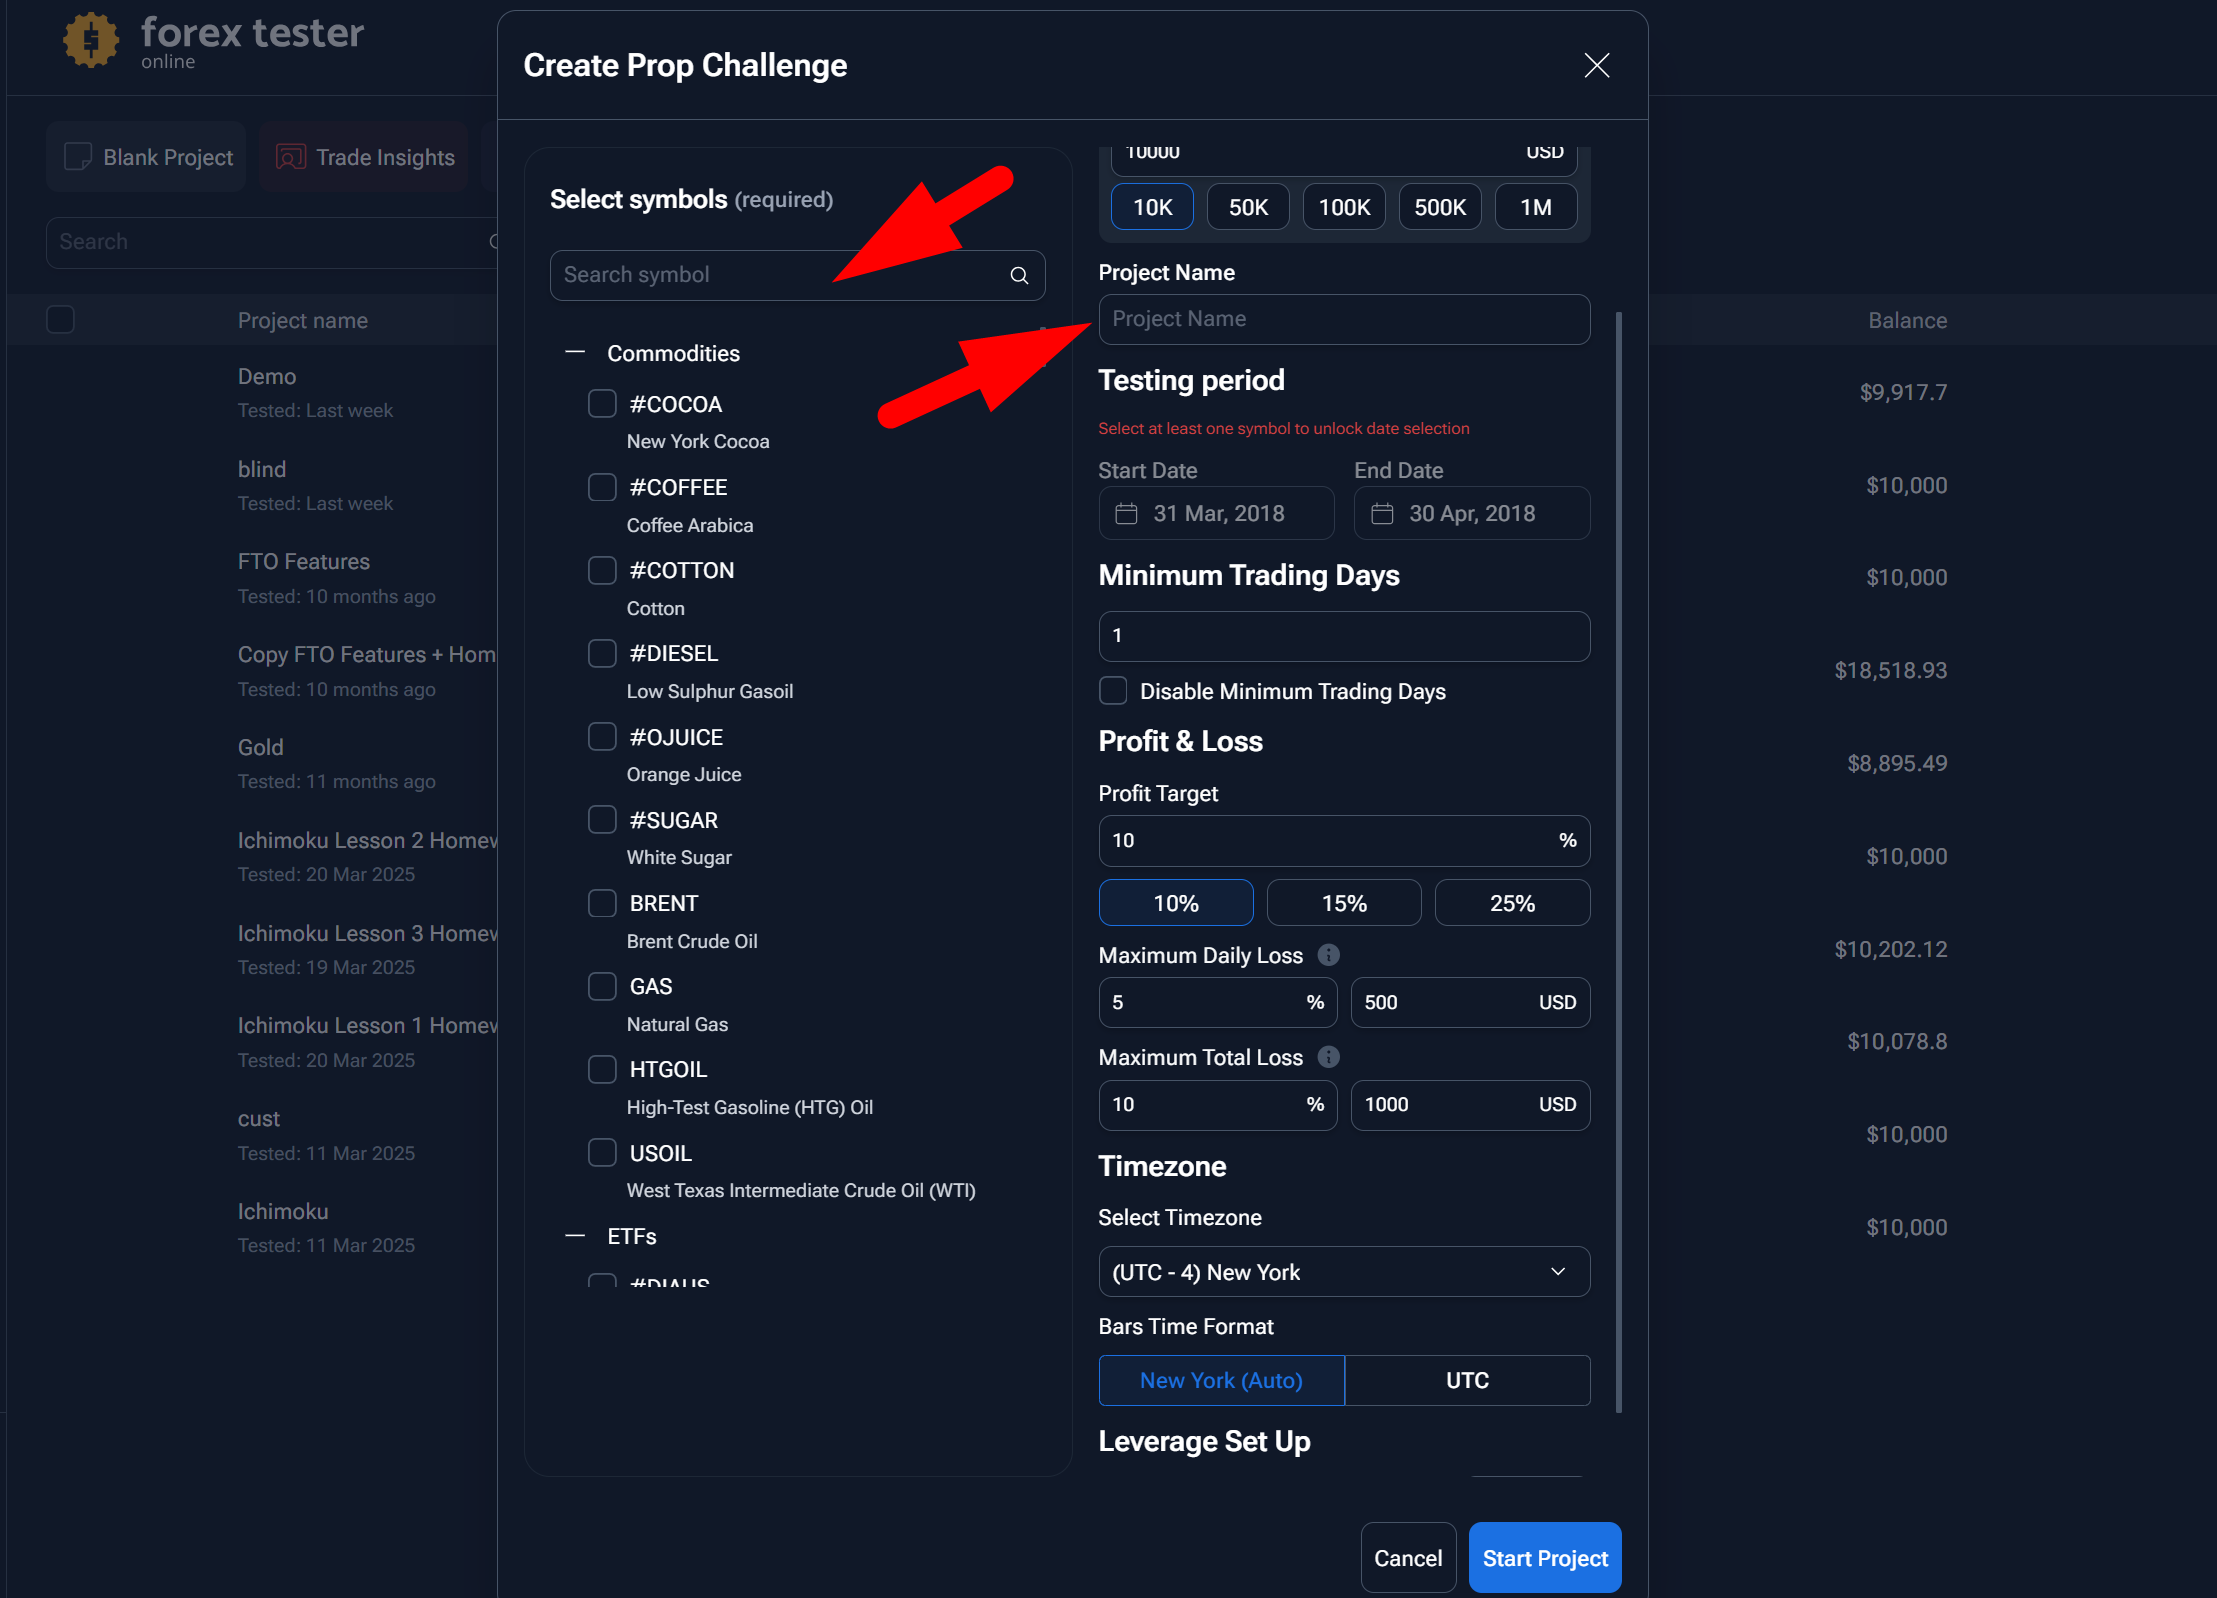This screenshot has height=1598, width=2217.
Task: Check the BRENT symbol checkbox
Action: coord(602,903)
